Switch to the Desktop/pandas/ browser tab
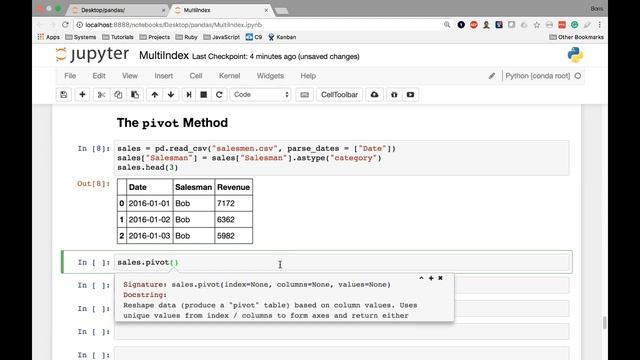640x360 pixels. point(118,10)
